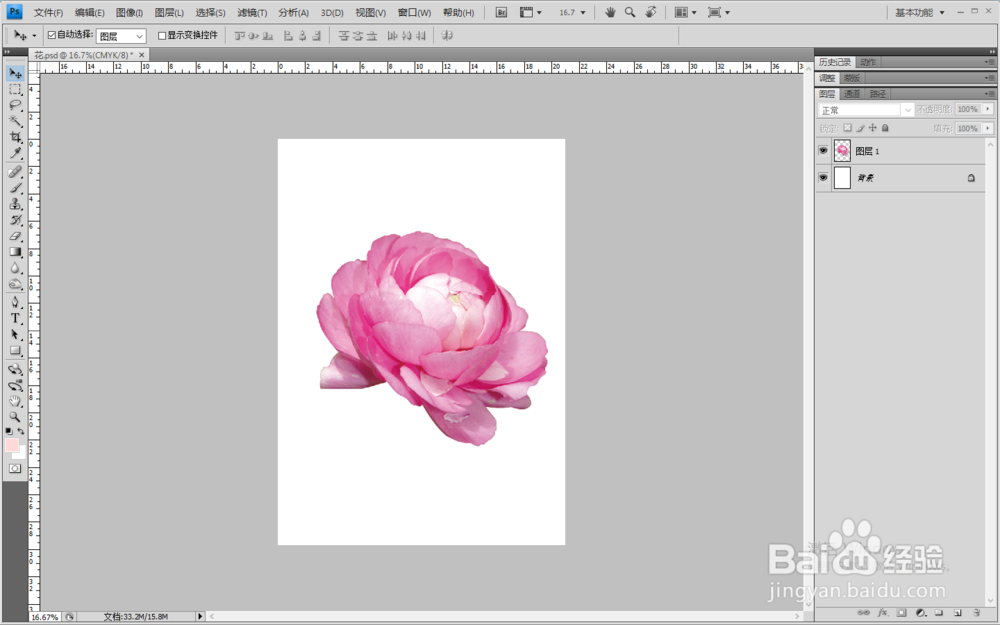Select the Path Selection tool
The width and height of the screenshot is (1000, 625).
(15, 334)
